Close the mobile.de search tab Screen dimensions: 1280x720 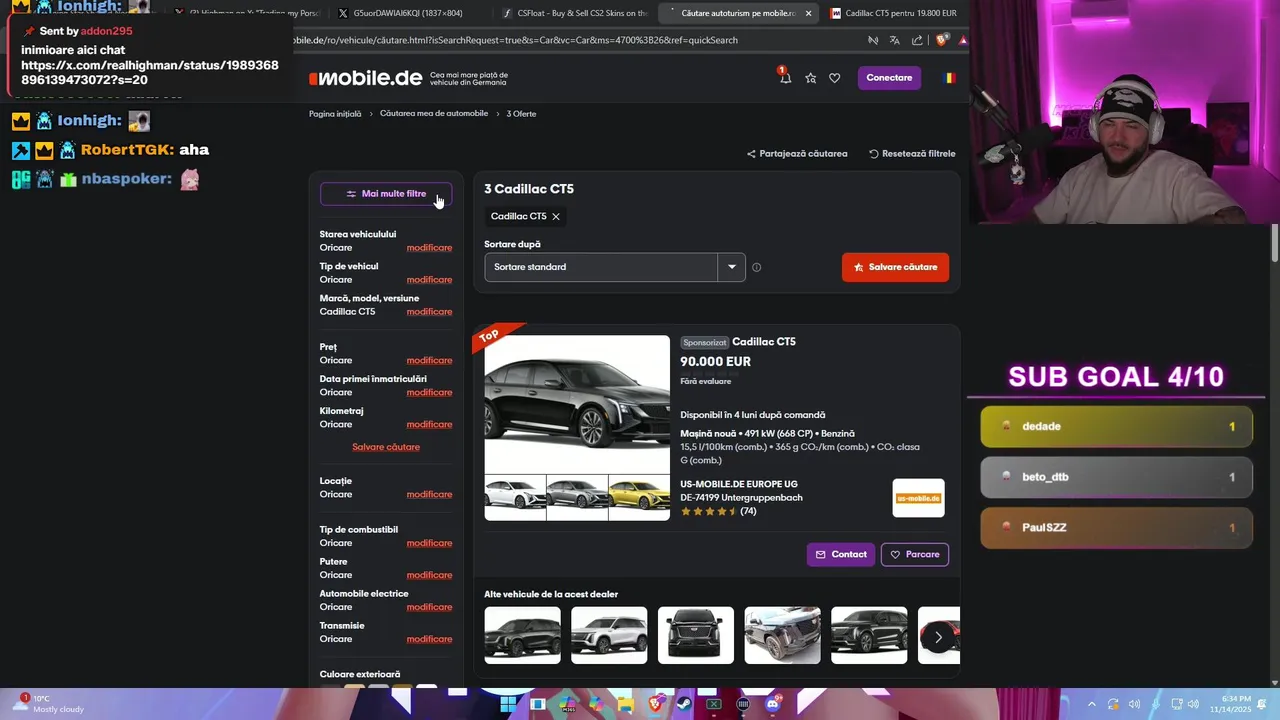tap(808, 13)
